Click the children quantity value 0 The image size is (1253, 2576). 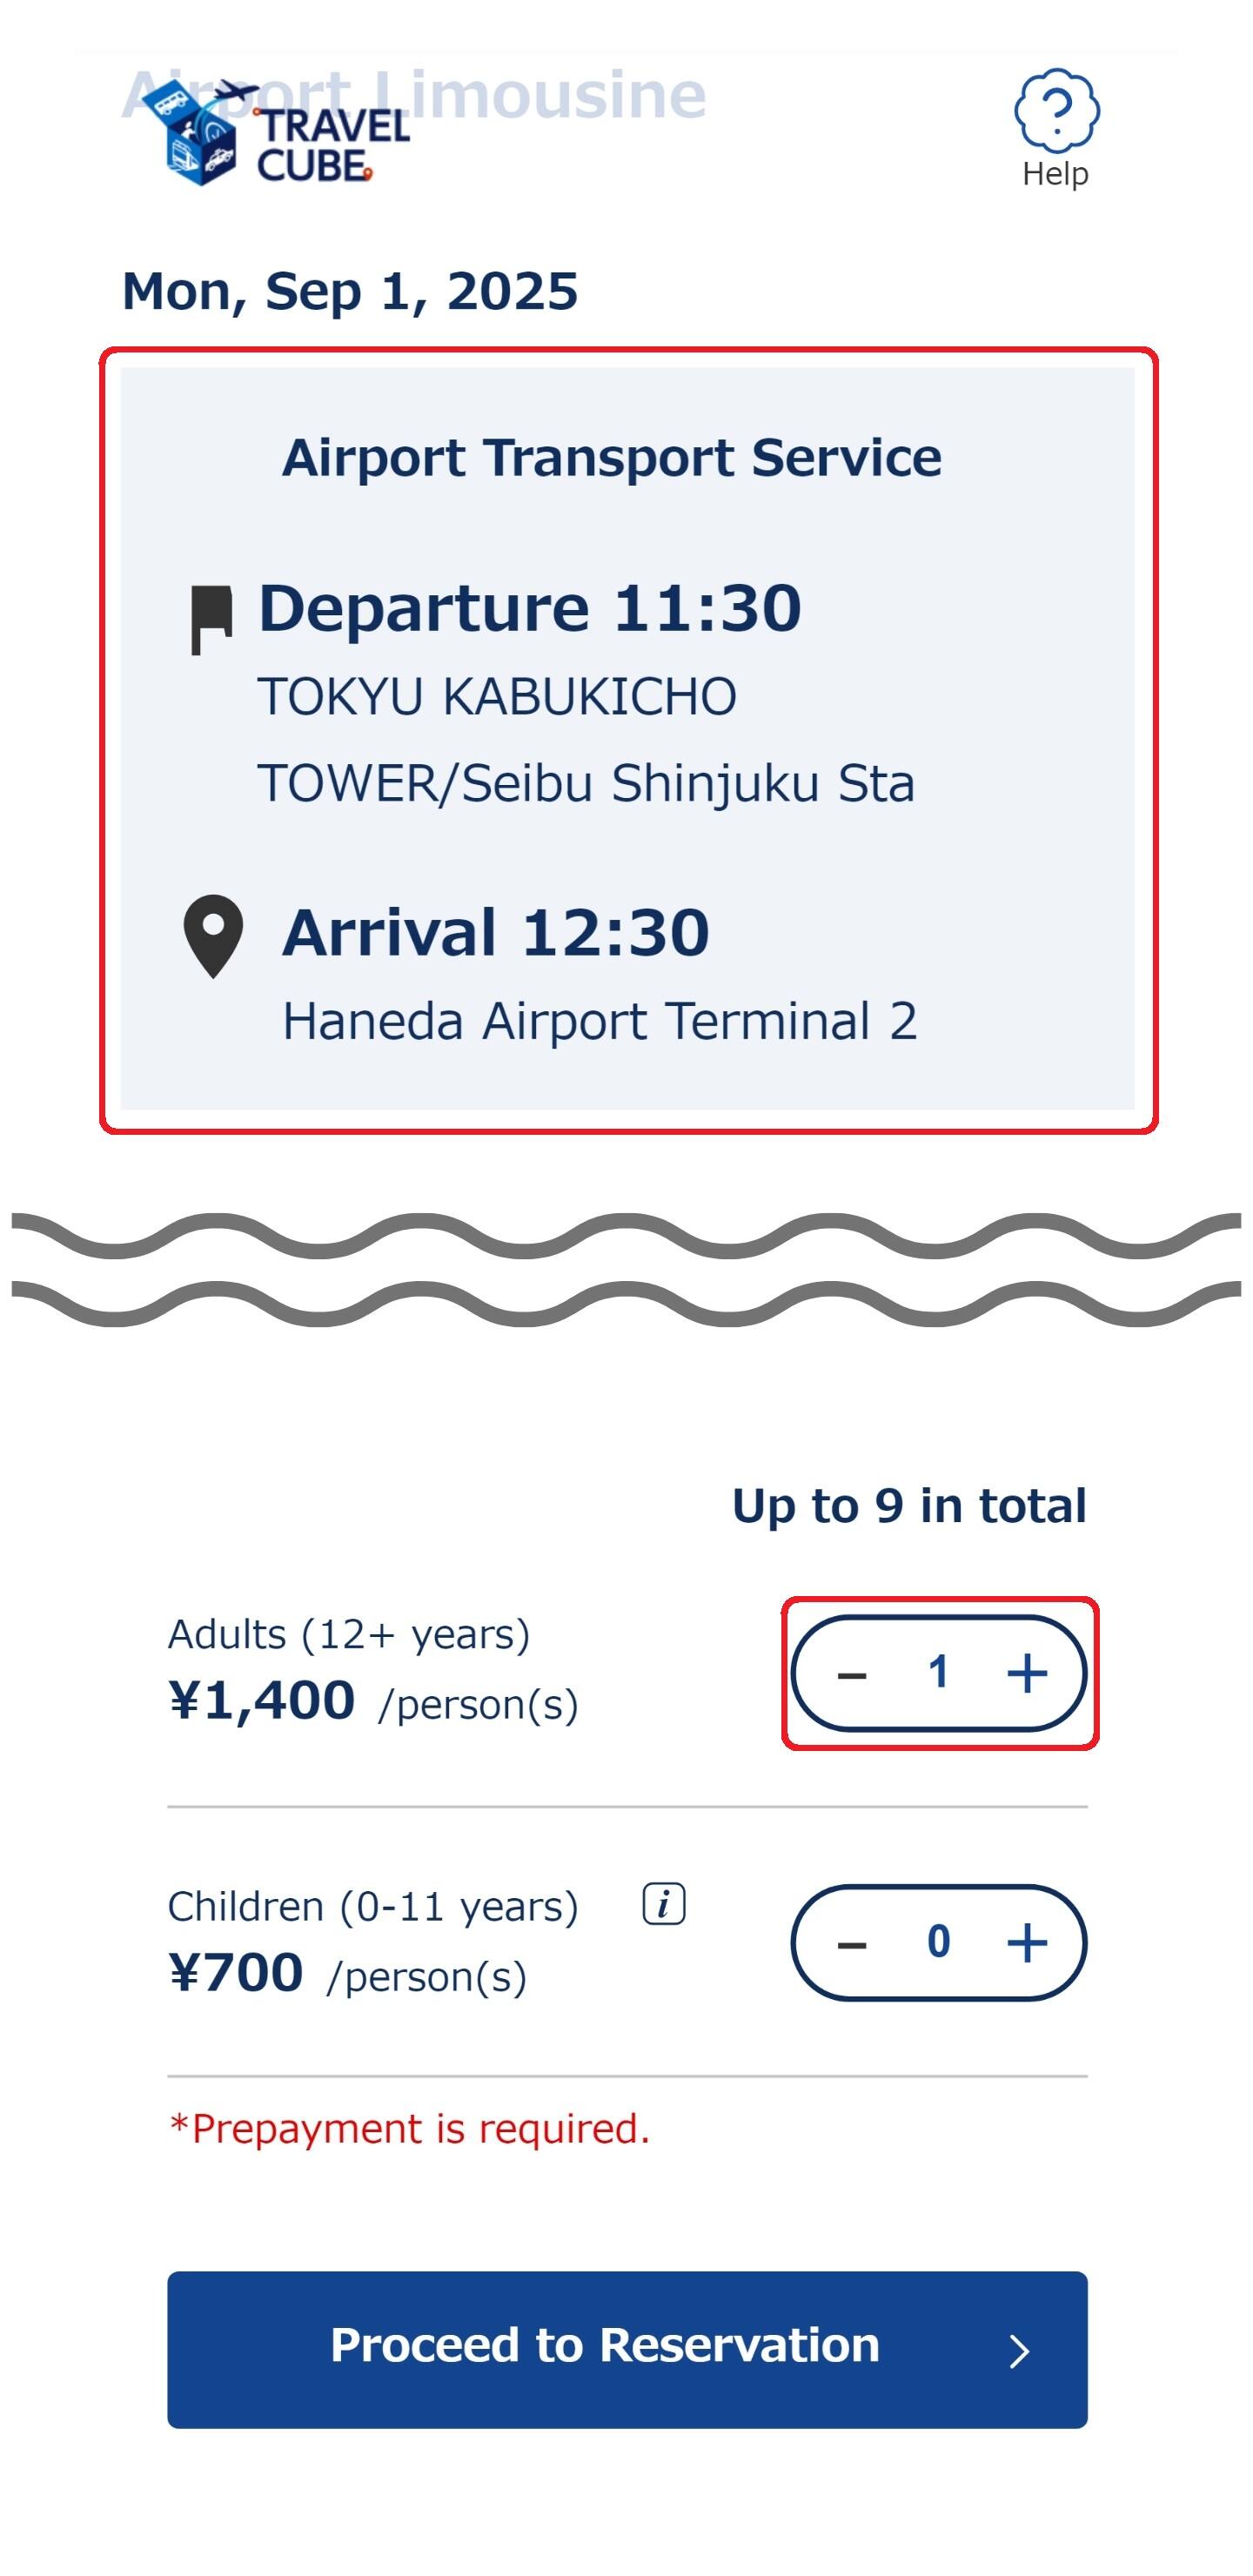click(x=938, y=1942)
